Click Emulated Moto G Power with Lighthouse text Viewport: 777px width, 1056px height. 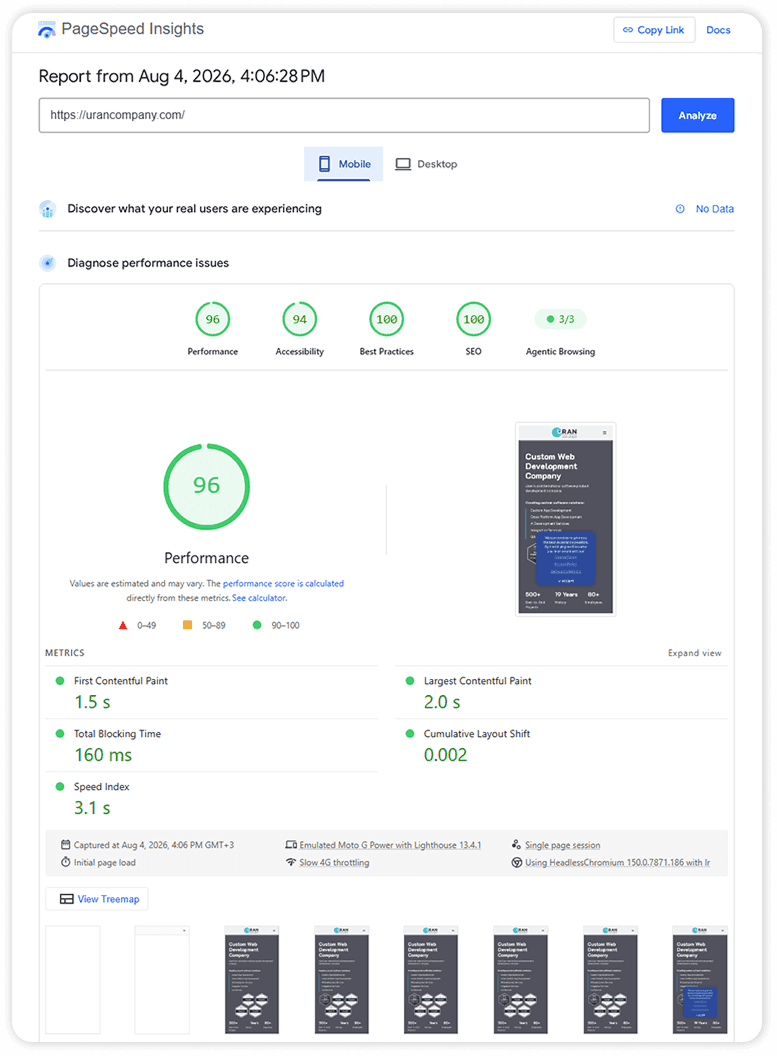tap(391, 845)
